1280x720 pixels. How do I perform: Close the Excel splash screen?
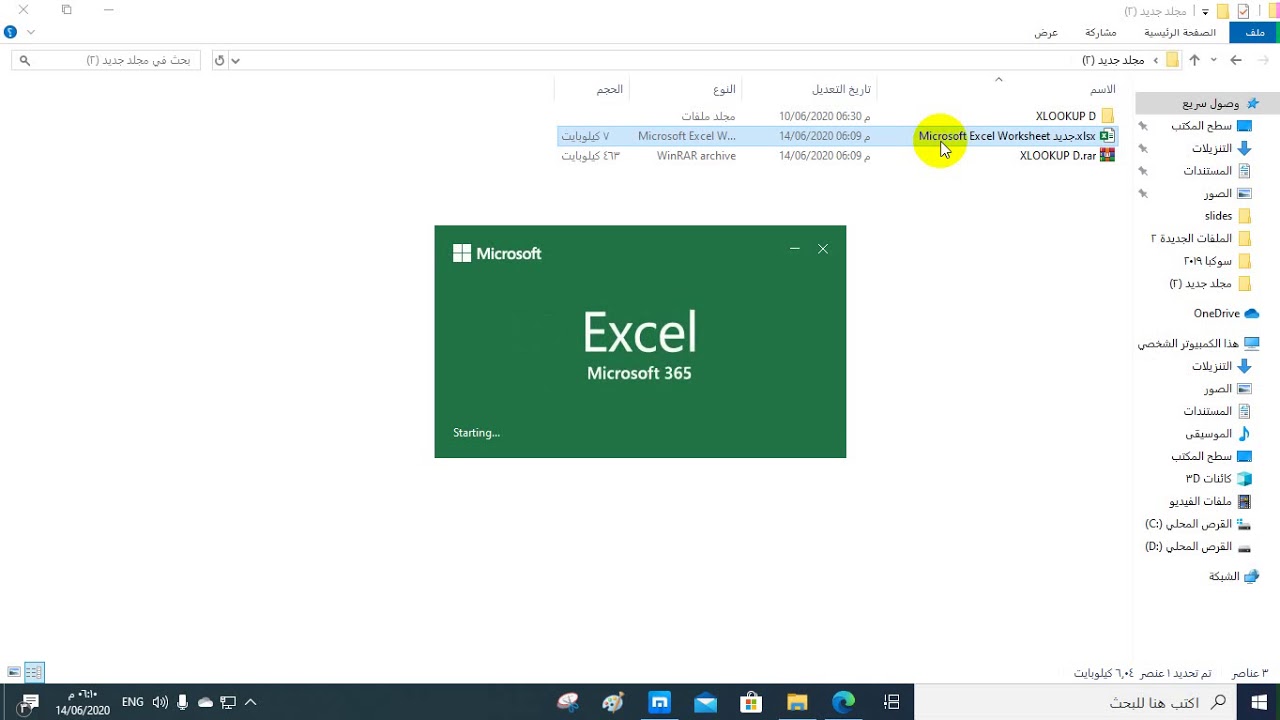(823, 249)
